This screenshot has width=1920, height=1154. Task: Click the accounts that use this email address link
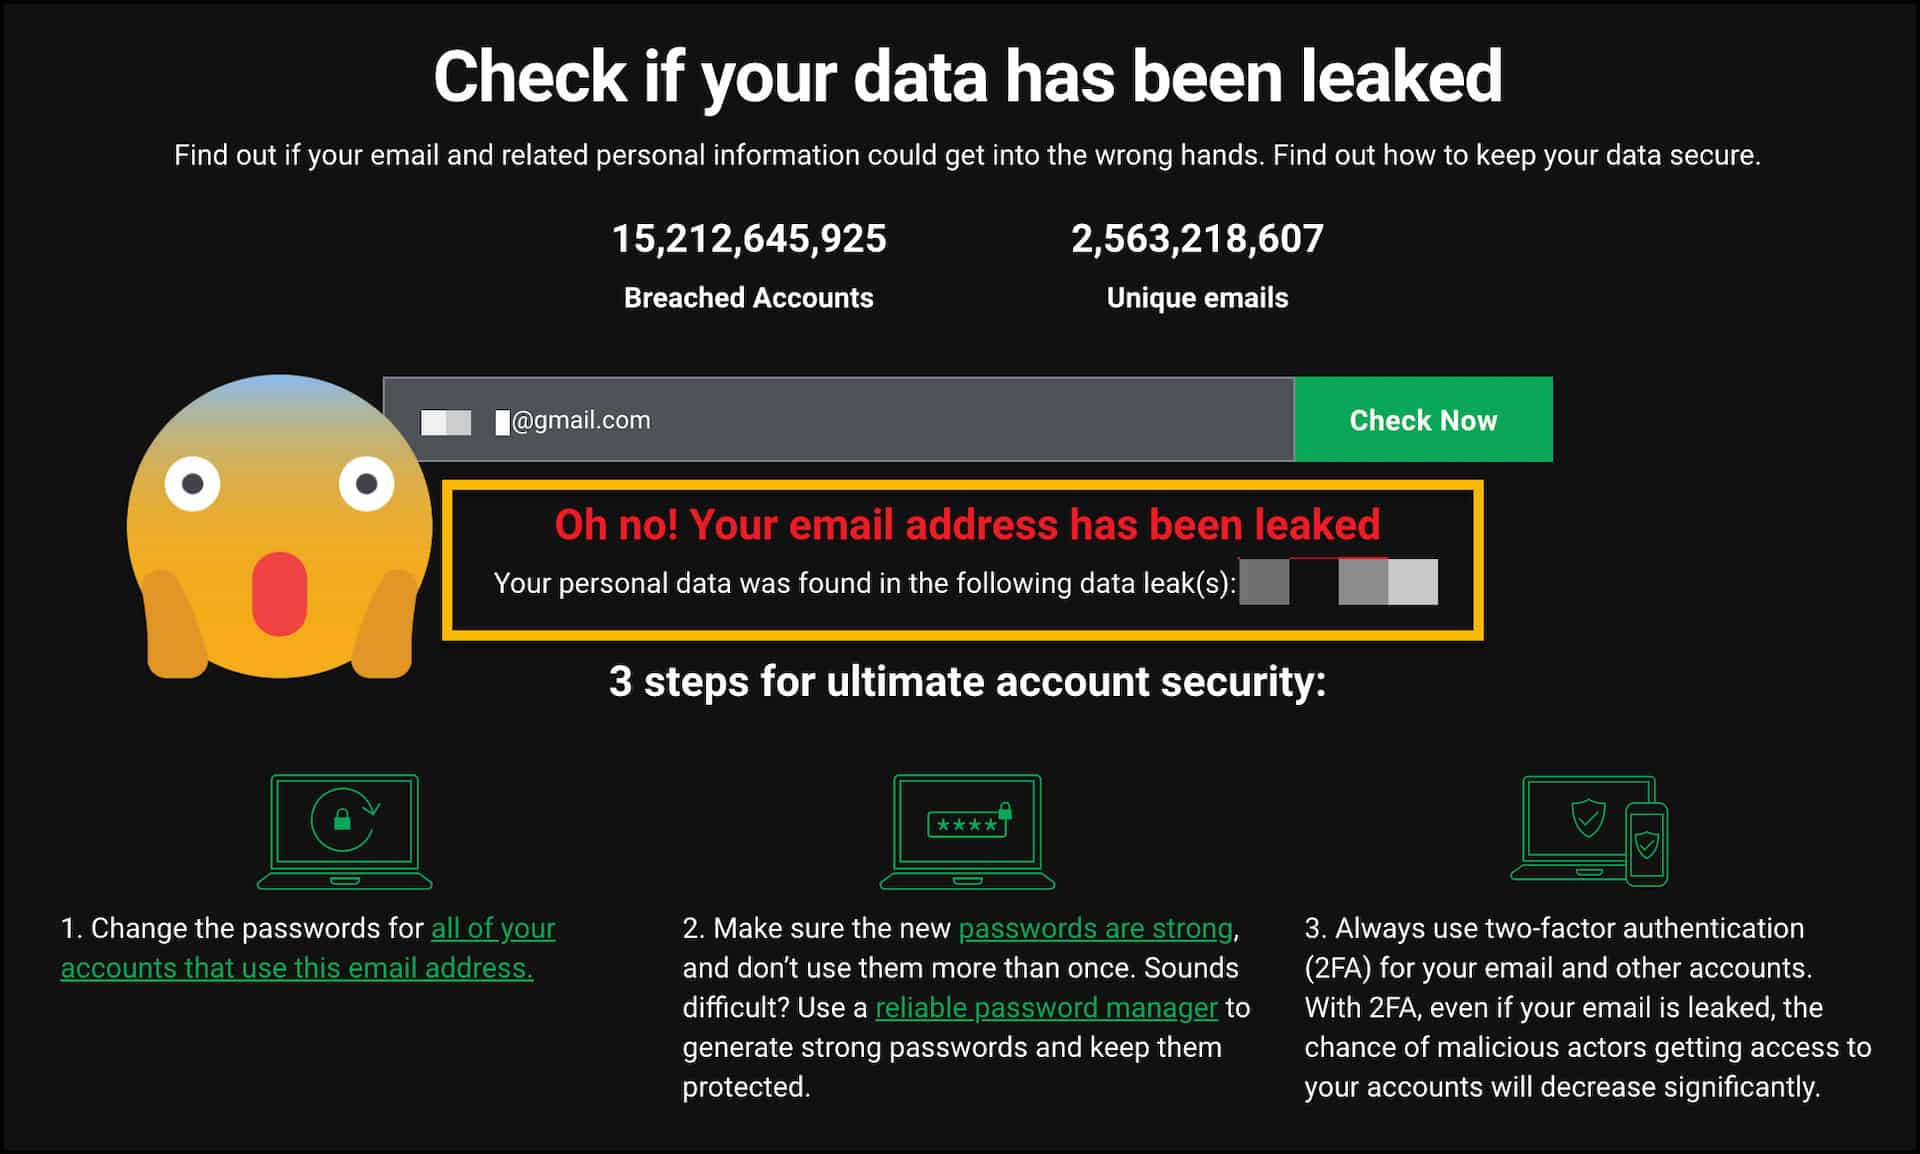point(295,967)
